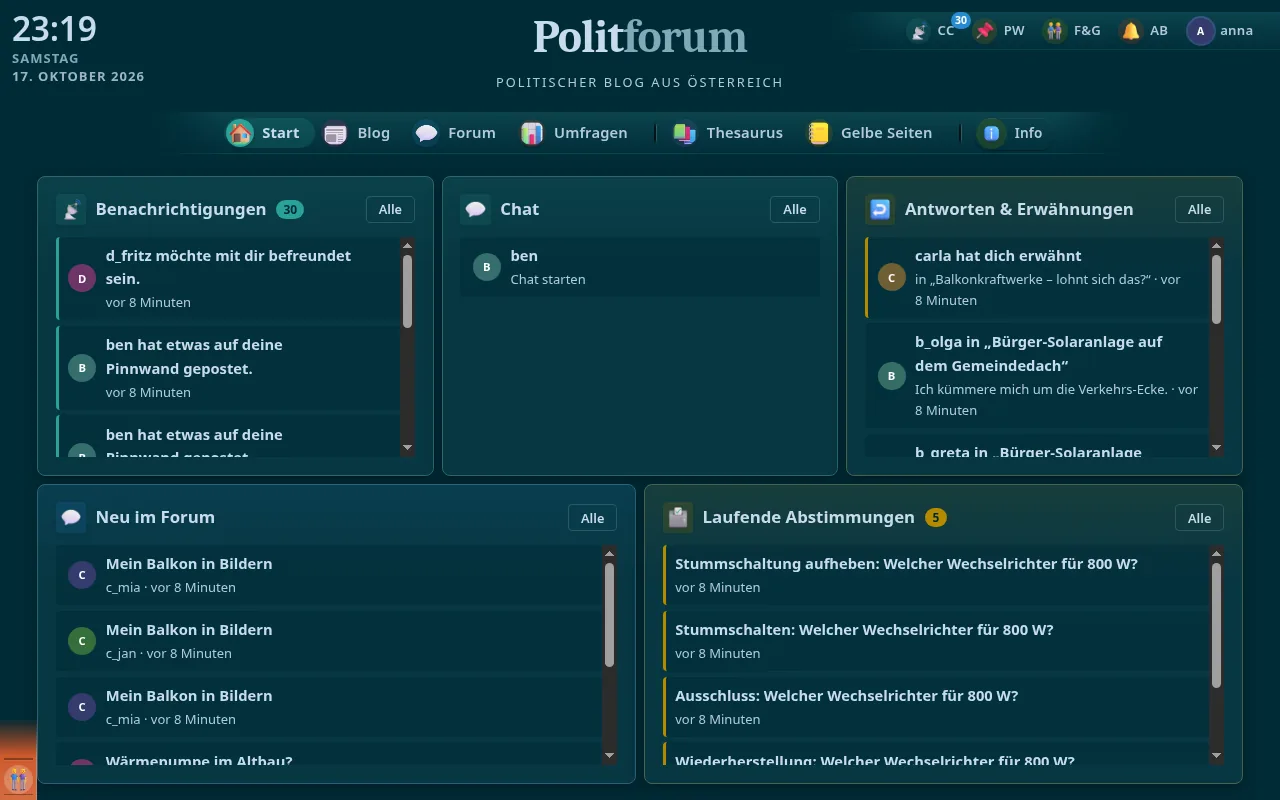Open d_fritz friend request notification
Screen dimensions: 1280x800
click(227, 279)
